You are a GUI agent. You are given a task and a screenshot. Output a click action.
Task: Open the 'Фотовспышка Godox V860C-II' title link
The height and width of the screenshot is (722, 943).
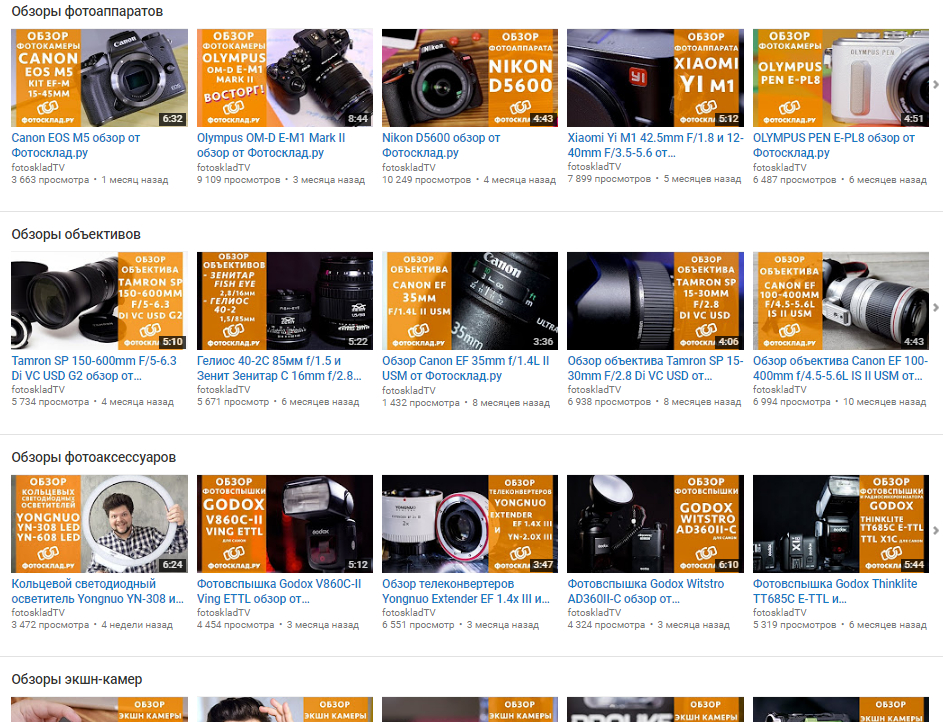pyautogui.click(x=278, y=591)
